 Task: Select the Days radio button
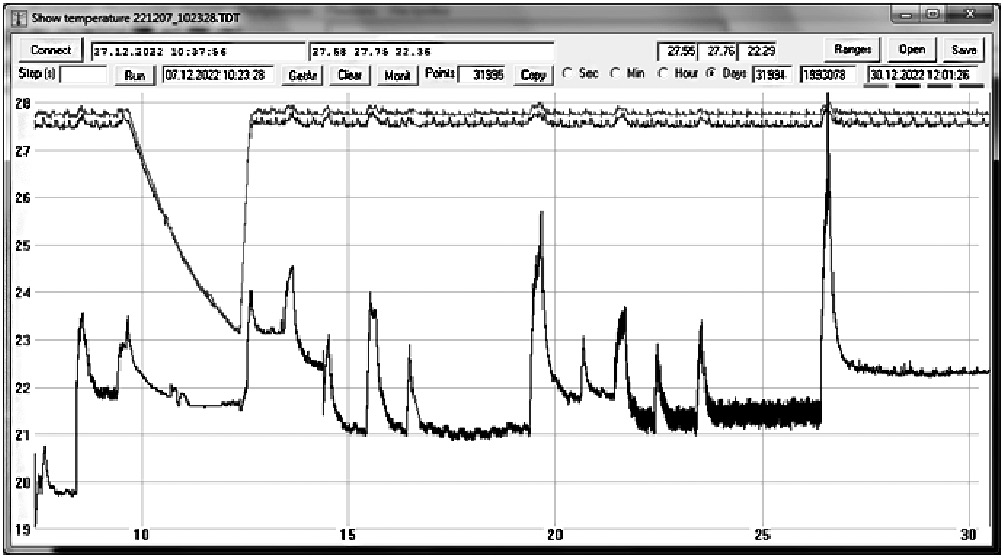711,74
